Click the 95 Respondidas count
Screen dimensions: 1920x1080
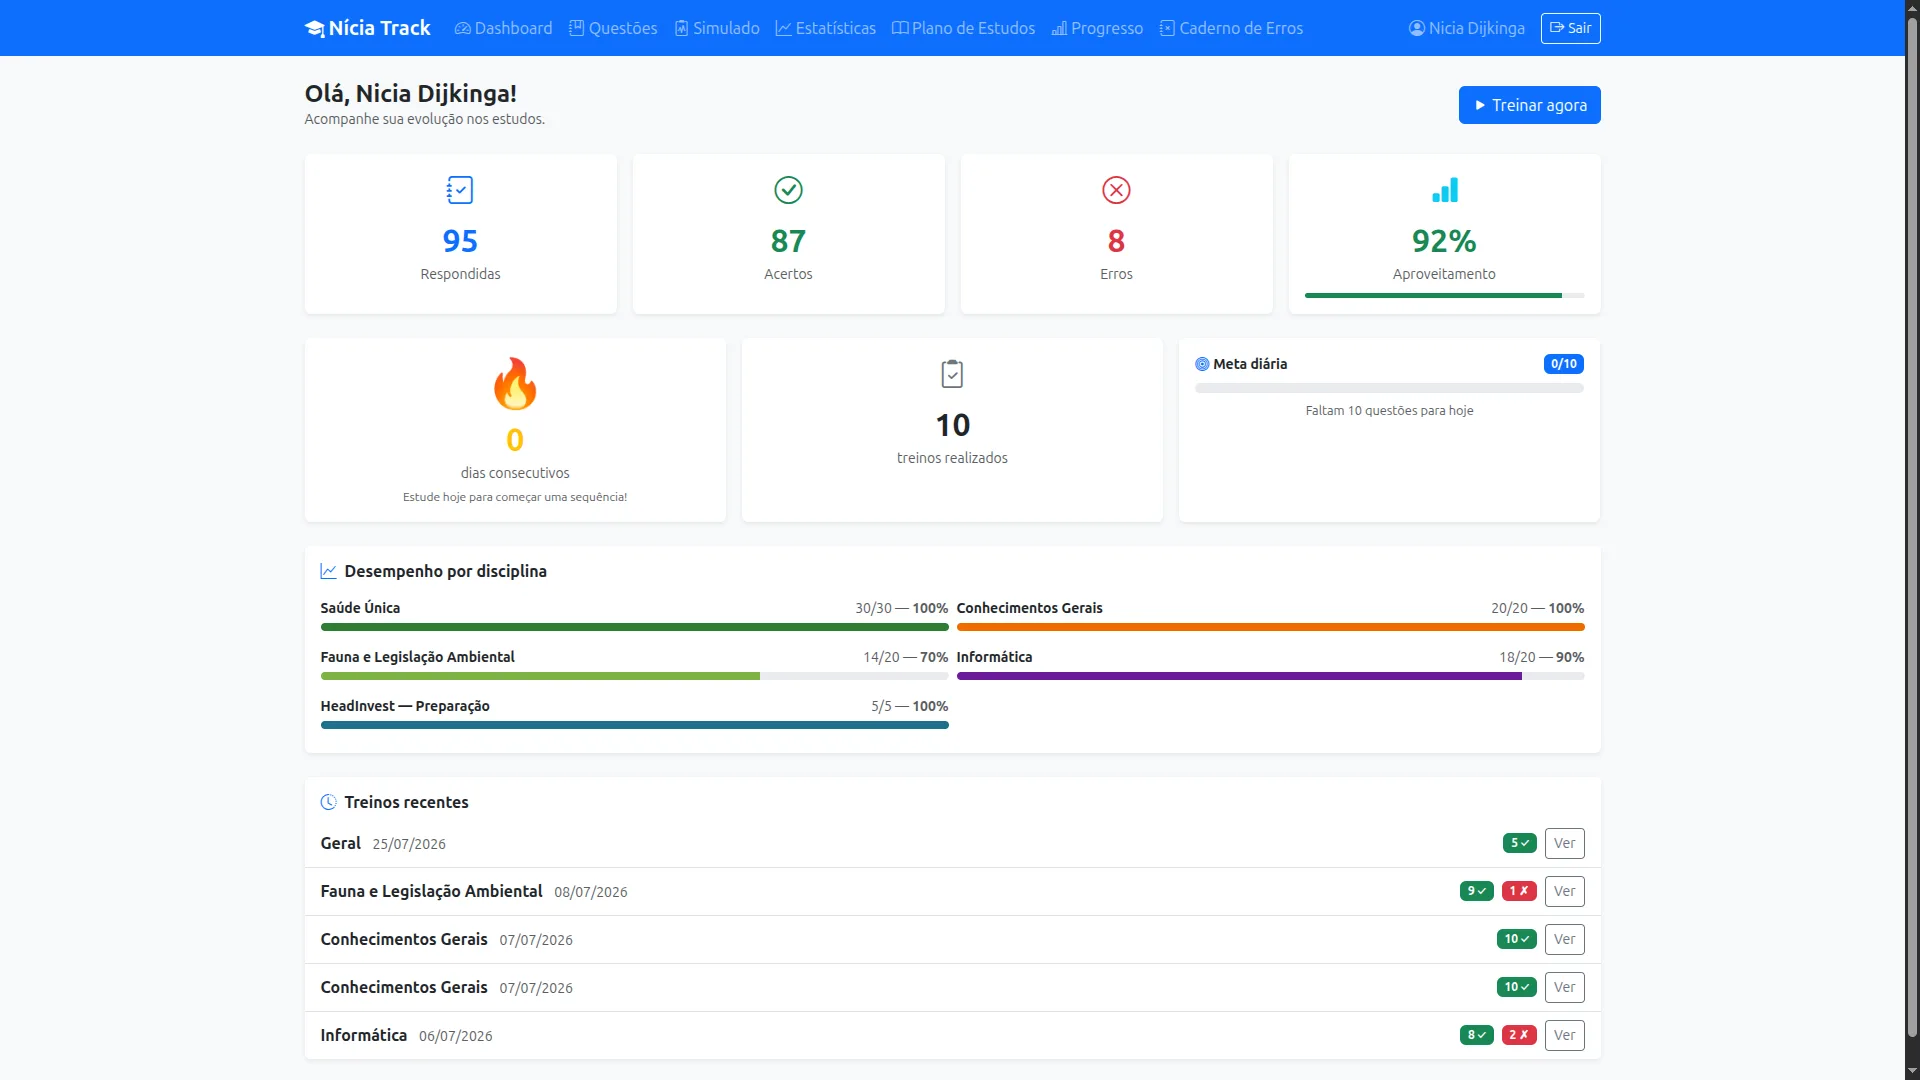click(460, 241)
